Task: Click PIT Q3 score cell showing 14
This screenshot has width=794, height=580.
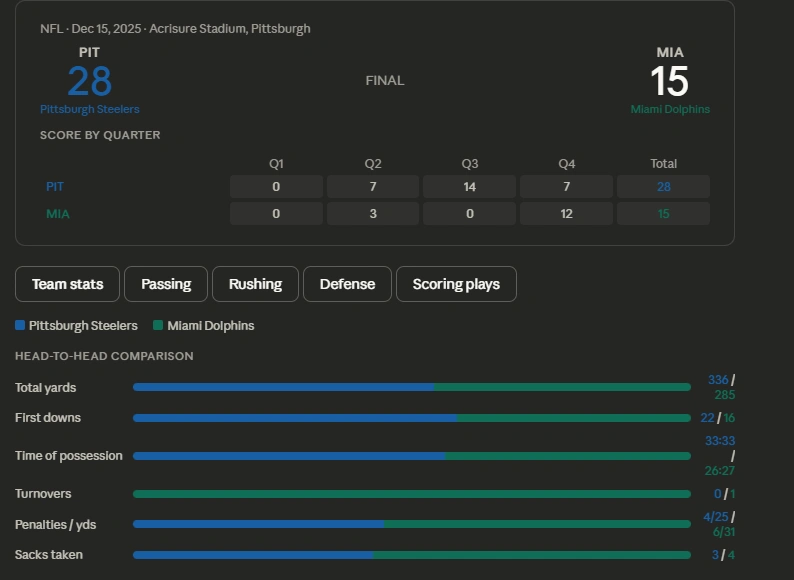Action: 469,186
